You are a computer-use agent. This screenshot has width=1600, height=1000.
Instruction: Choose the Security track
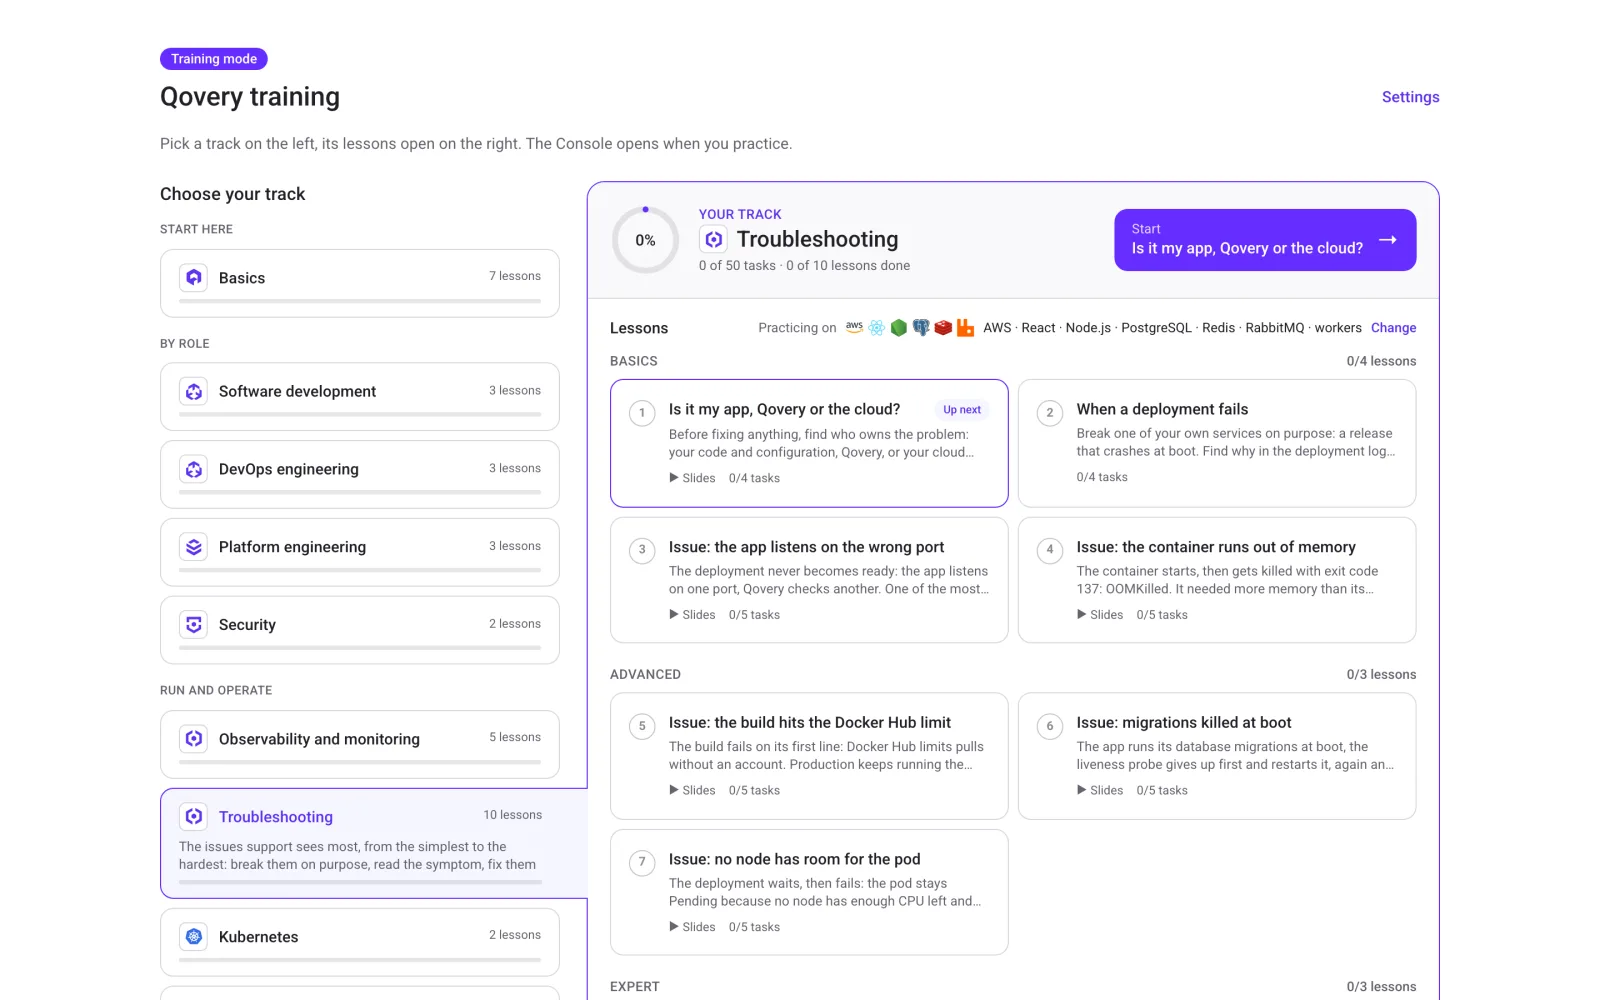(x=360, y=630)
